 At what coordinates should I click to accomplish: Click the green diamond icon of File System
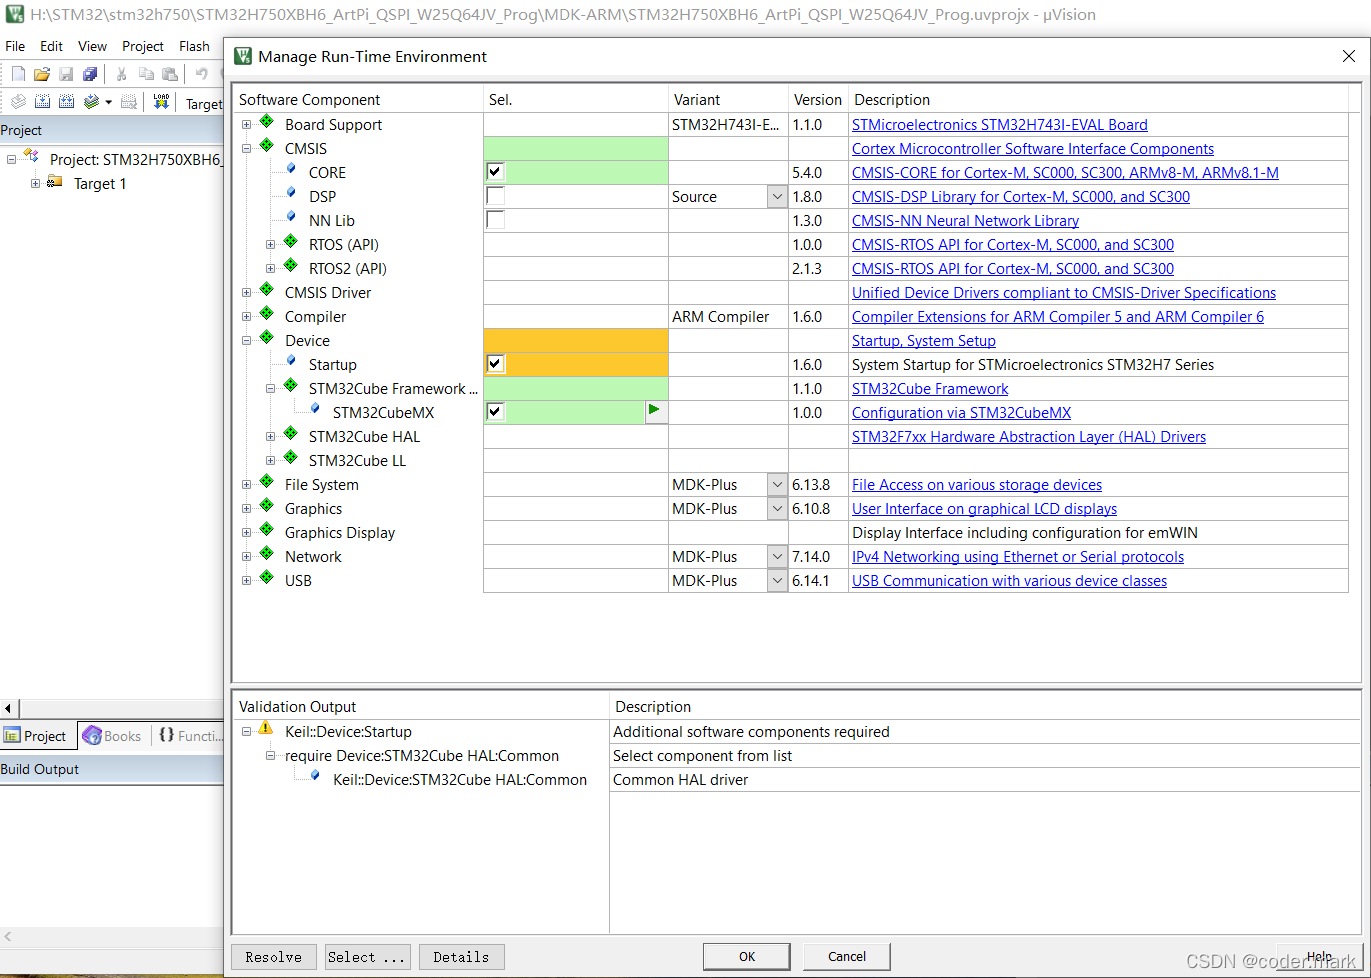[x=267, y=482]
